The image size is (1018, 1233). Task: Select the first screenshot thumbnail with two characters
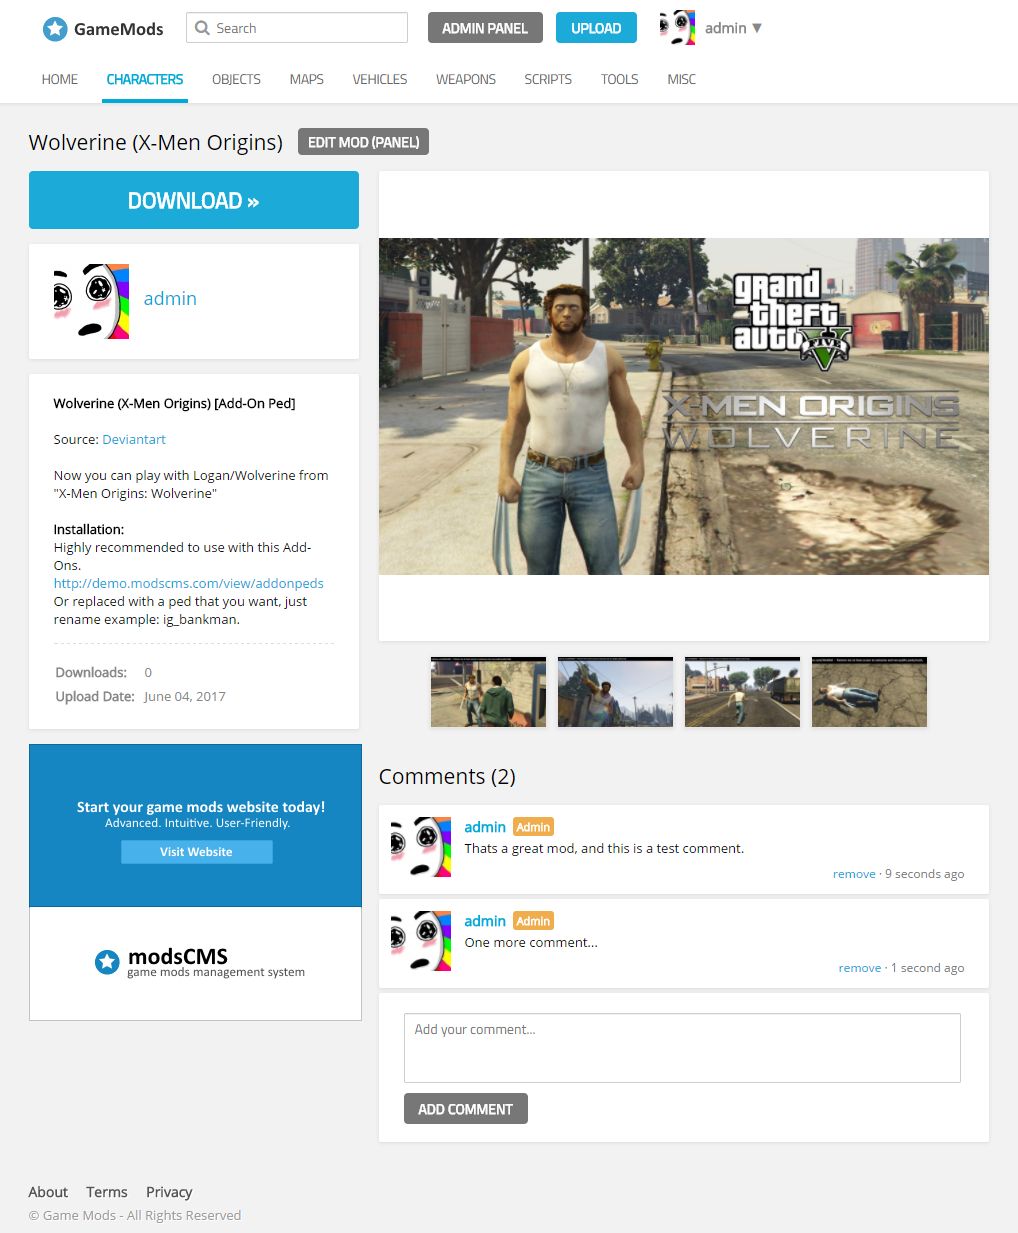pyautogui.click(x=489, y=692)
